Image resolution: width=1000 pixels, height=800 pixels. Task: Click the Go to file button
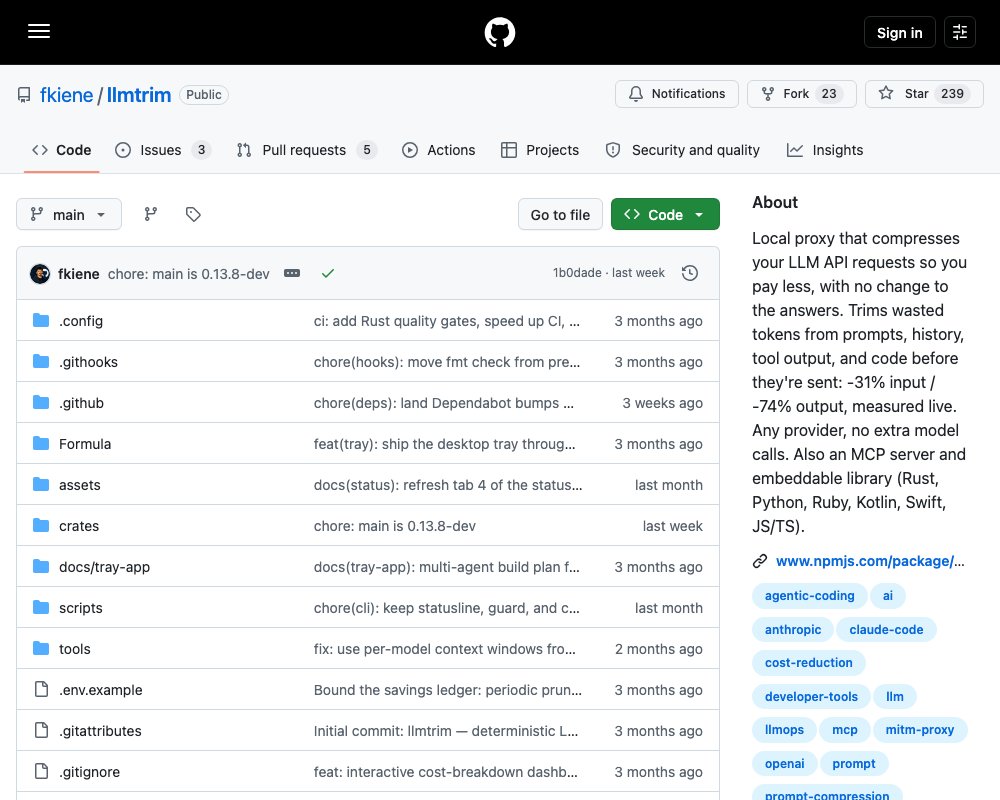pos(560,214)
